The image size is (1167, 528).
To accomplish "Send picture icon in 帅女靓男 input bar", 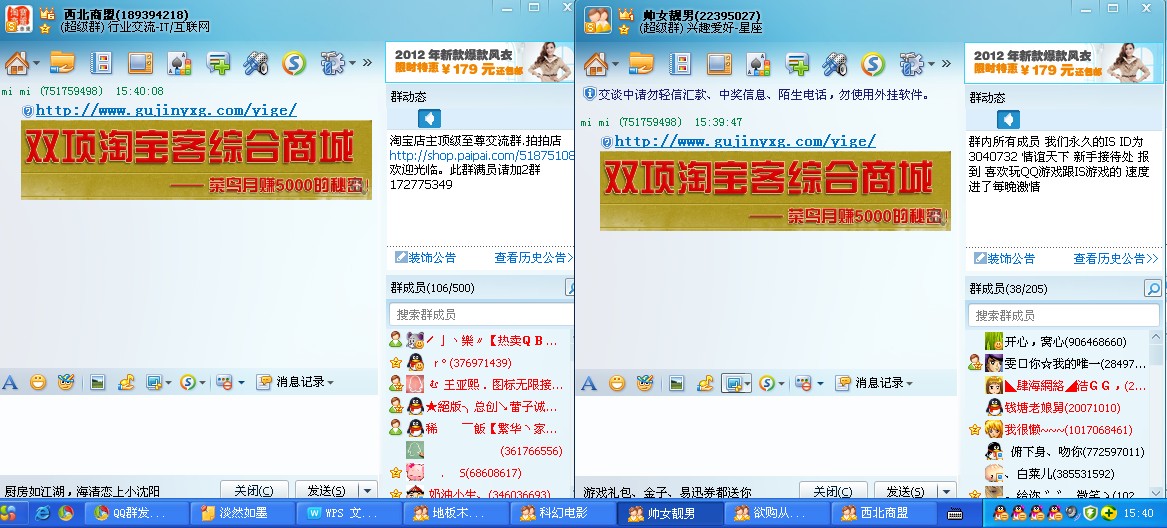I will click(677, 384).
